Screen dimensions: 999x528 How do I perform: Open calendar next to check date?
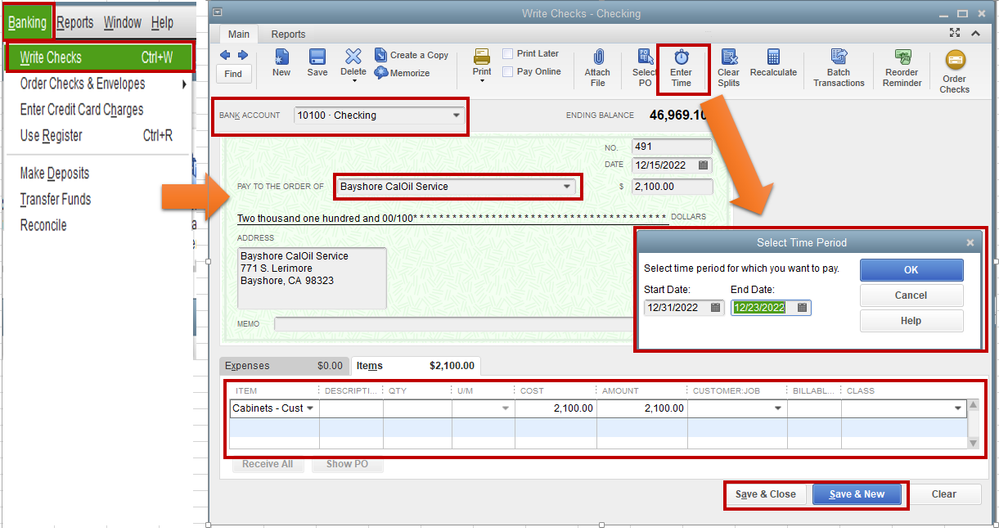[703, 165]
